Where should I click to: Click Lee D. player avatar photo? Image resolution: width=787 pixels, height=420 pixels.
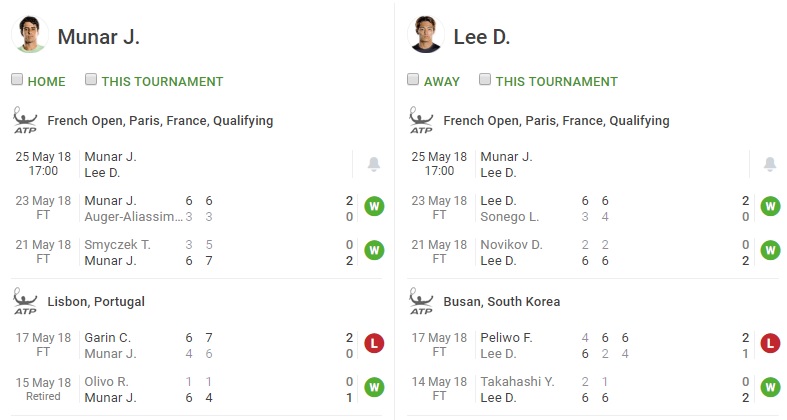[426, 35]
